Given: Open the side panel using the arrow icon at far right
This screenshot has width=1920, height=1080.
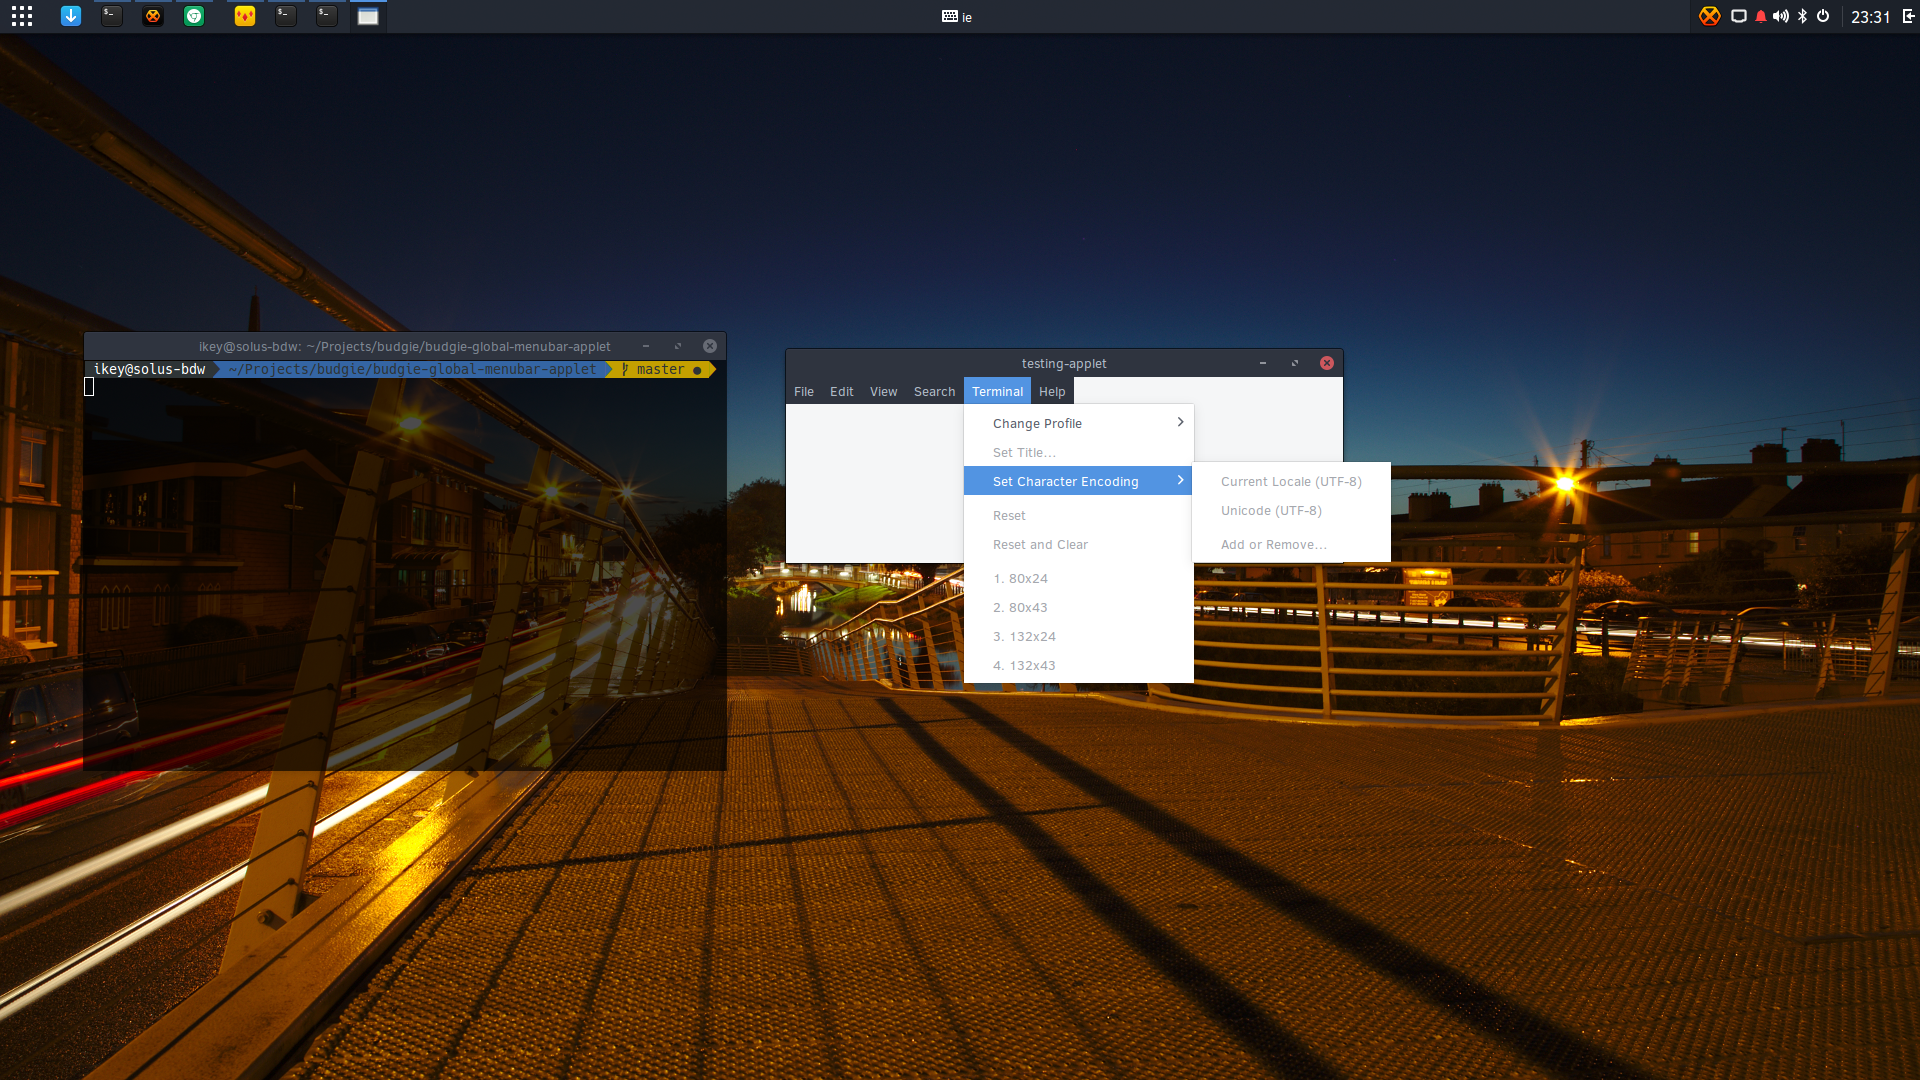Looking at the screenshot, I should coord(1908,16).
